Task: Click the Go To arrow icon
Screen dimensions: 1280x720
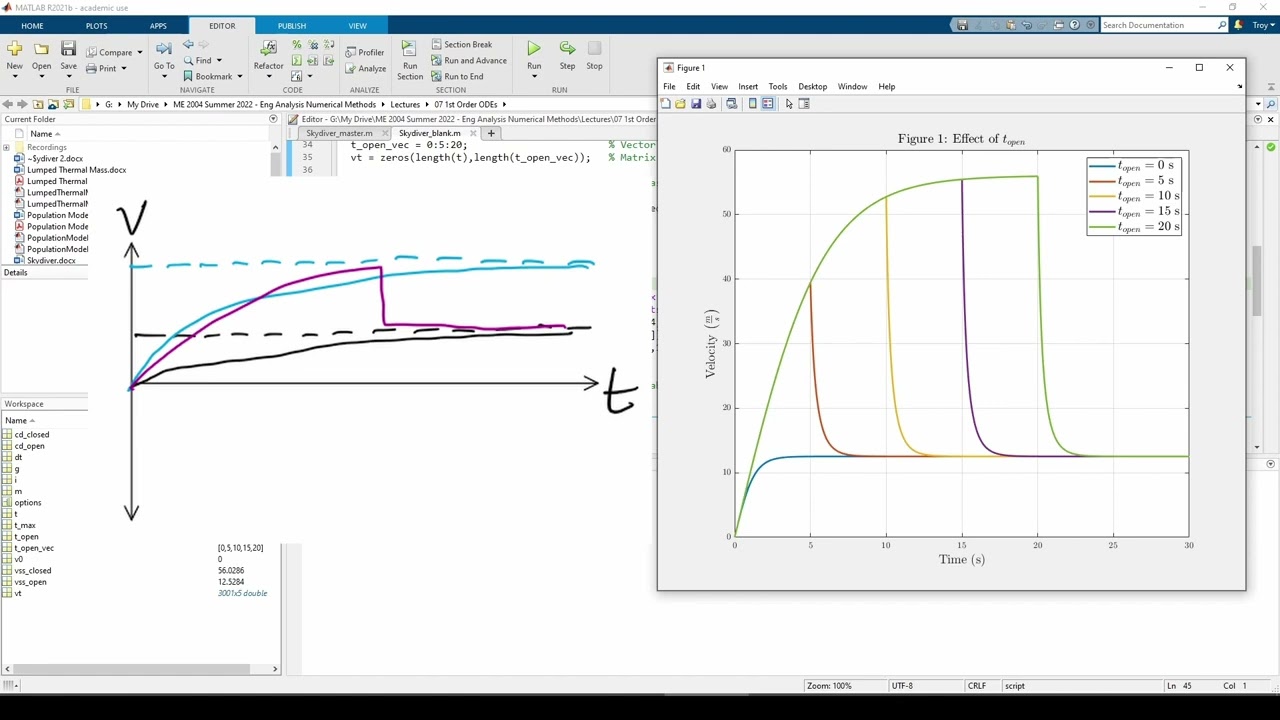Action: (x=163, y=48)
